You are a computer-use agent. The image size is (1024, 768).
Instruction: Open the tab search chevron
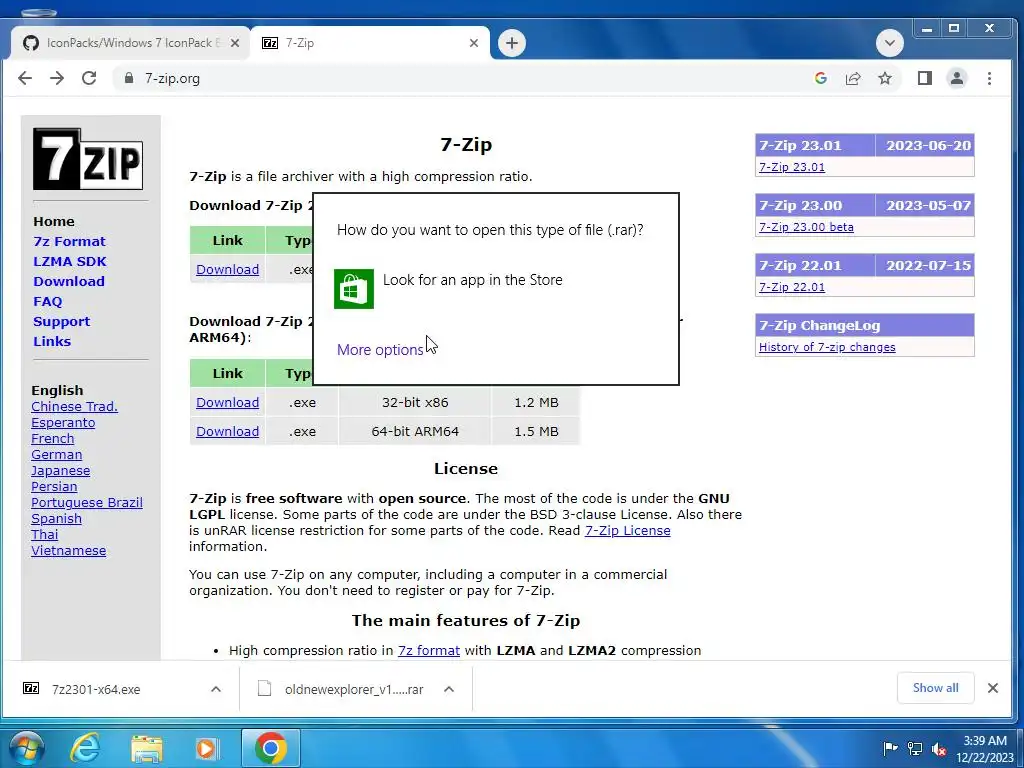tap(889, 43)
